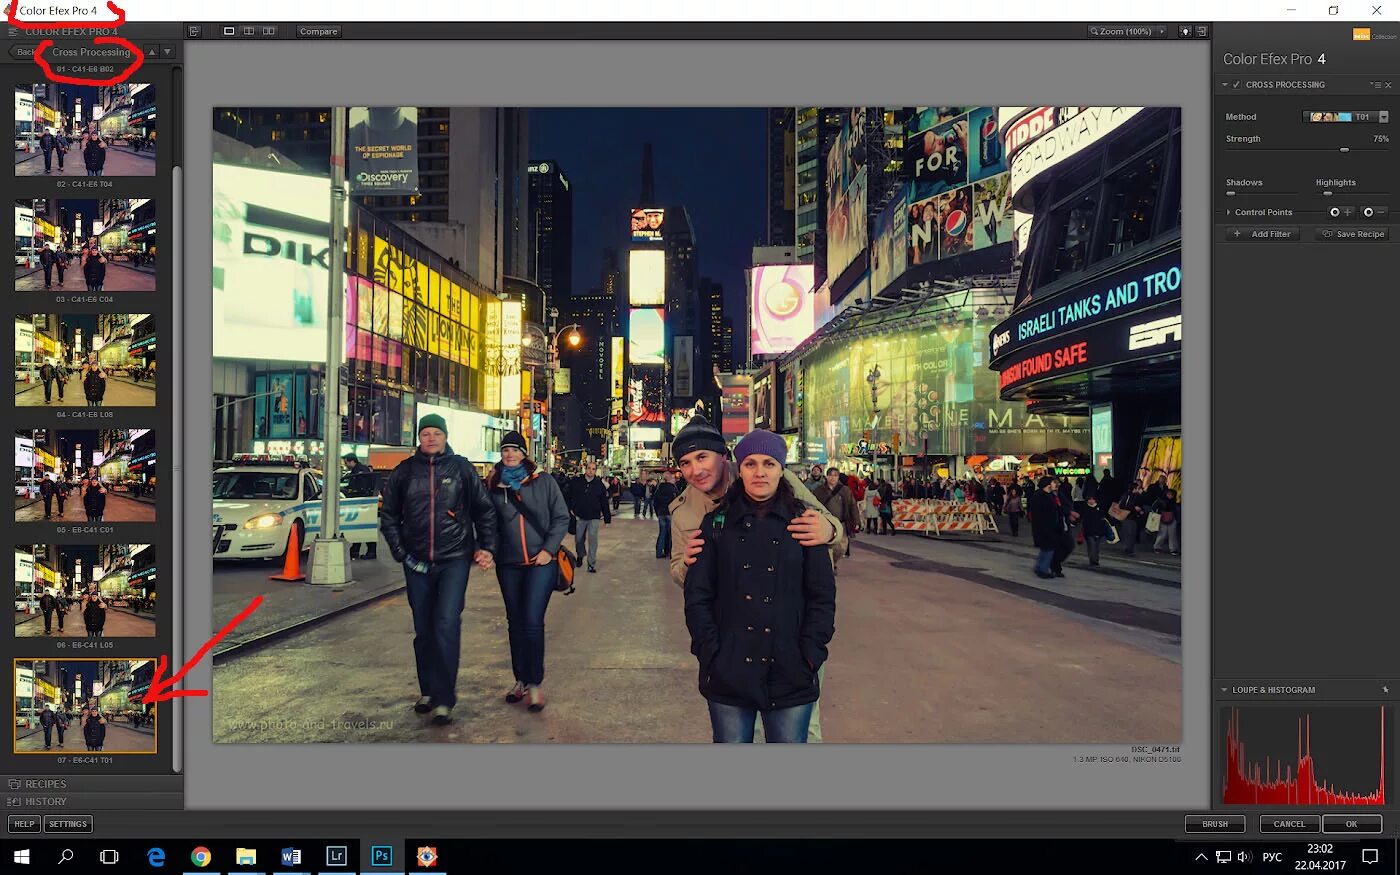Add a negative control point

1374,212
